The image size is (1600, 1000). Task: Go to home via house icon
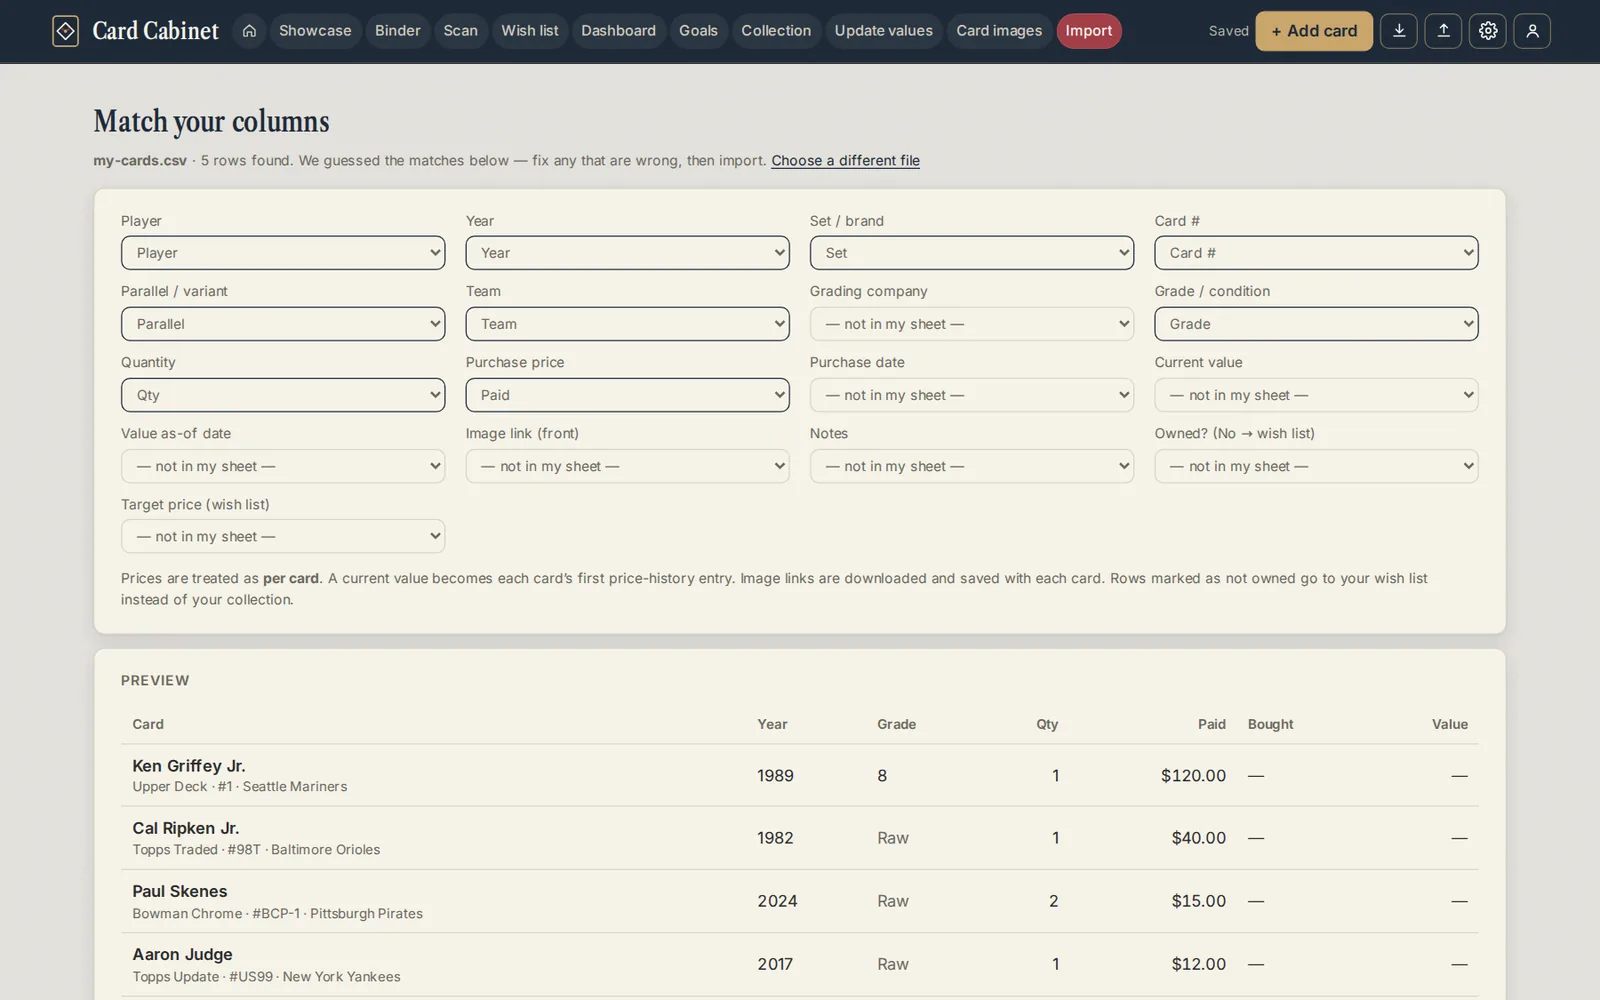coord(249,31)
